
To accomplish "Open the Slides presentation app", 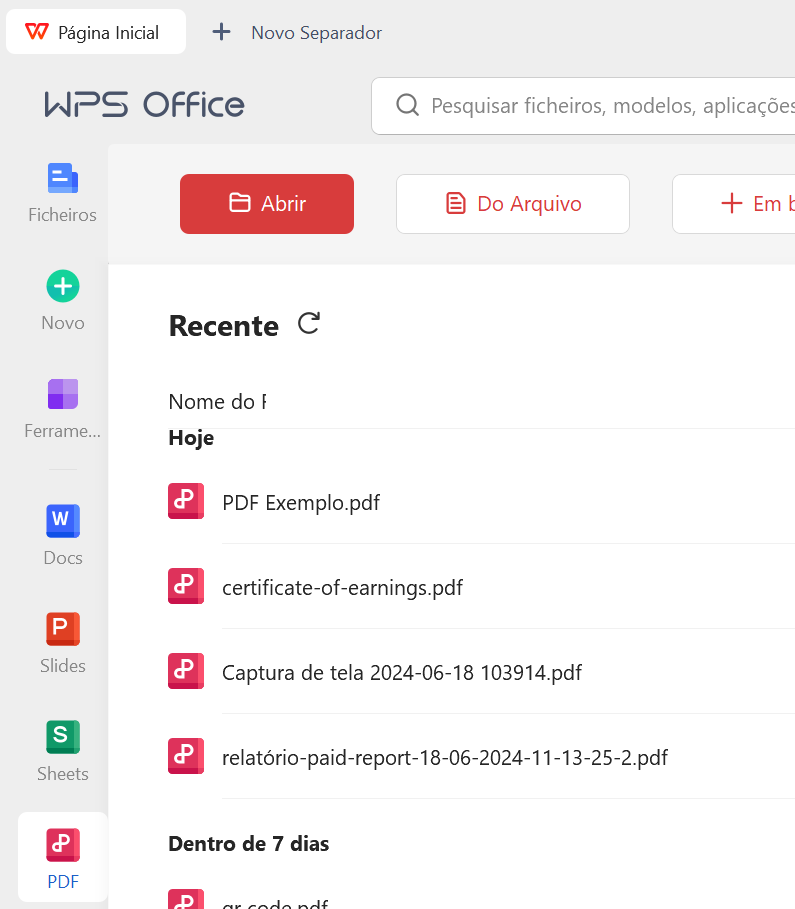I will click(63, 643).
